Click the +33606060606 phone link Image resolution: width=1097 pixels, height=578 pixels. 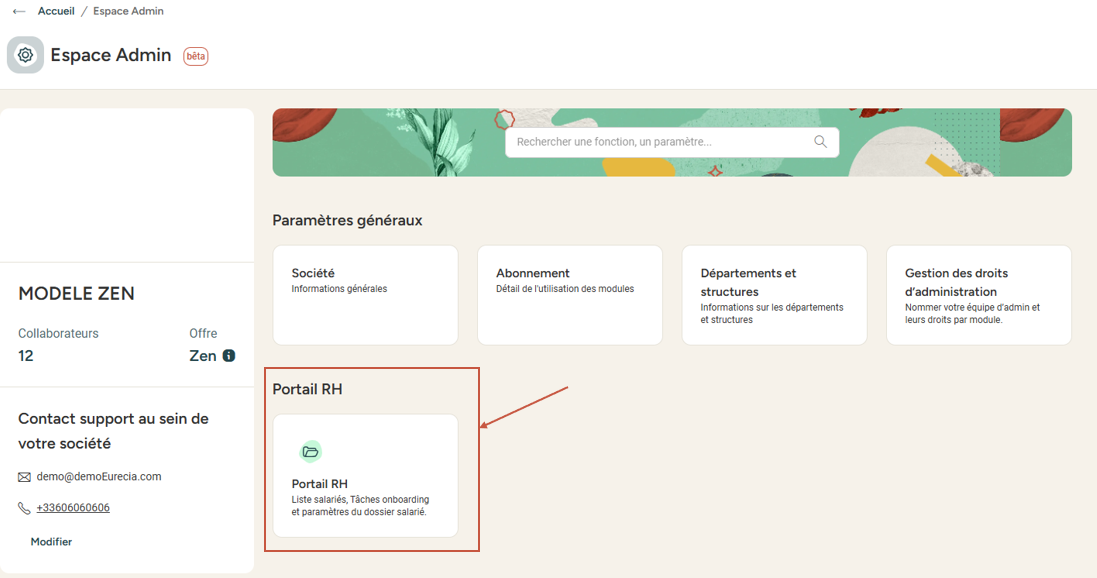point(73,508)
